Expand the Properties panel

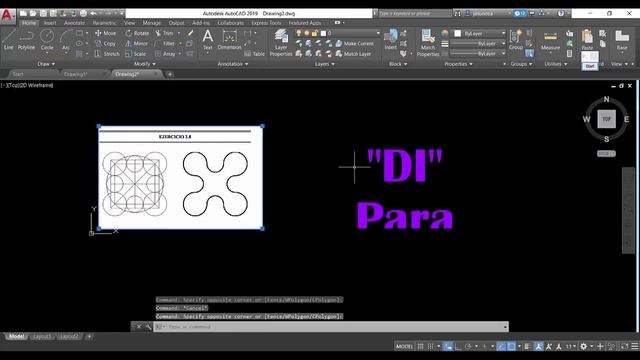(458, 64)
